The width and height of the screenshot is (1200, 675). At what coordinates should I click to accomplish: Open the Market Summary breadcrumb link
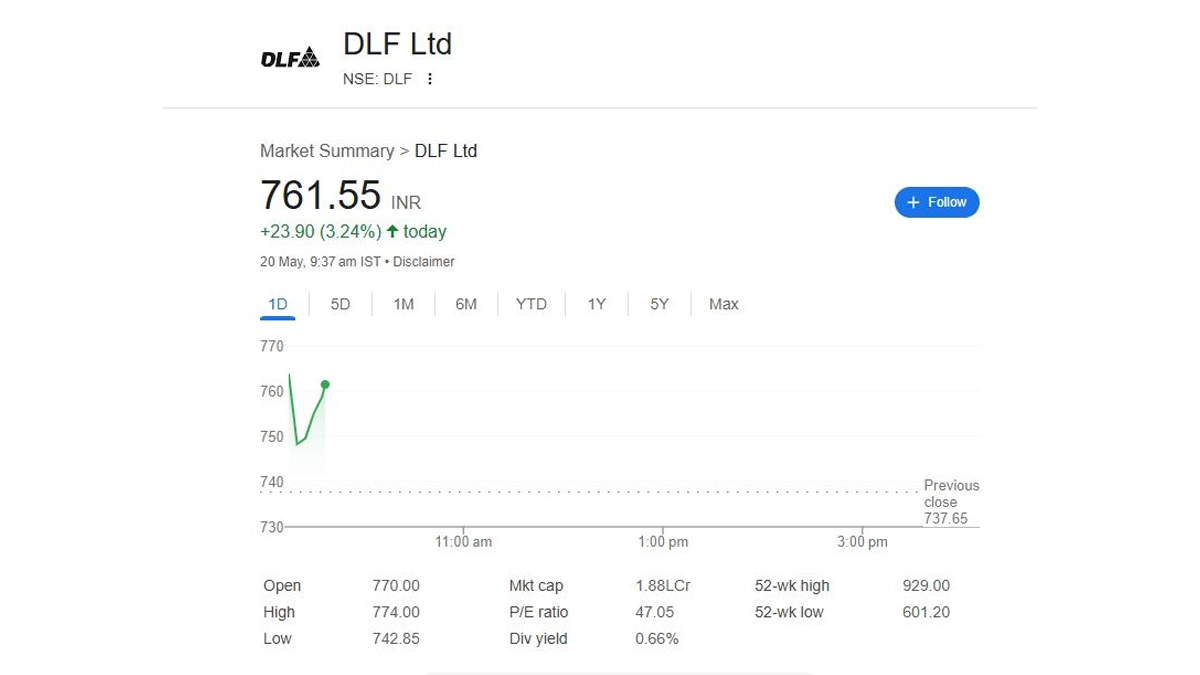click(327, 151)
